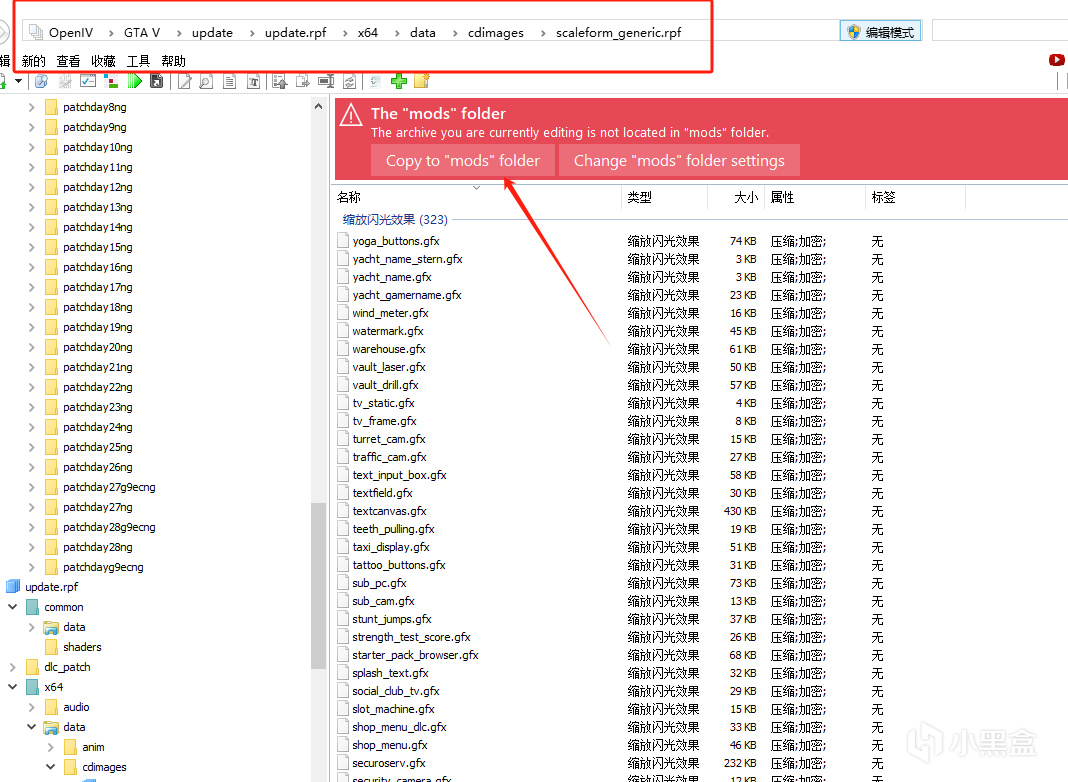Click the edit document pencil toolbar icon
This screenshot has width=1068, height=782.
coord(185,81)
